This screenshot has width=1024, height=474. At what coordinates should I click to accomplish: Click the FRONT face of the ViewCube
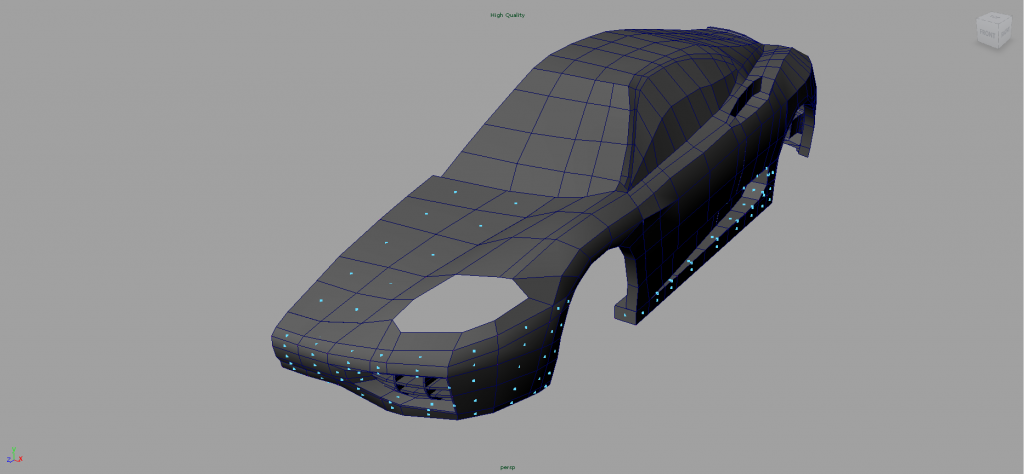click(x=986, y=35)
